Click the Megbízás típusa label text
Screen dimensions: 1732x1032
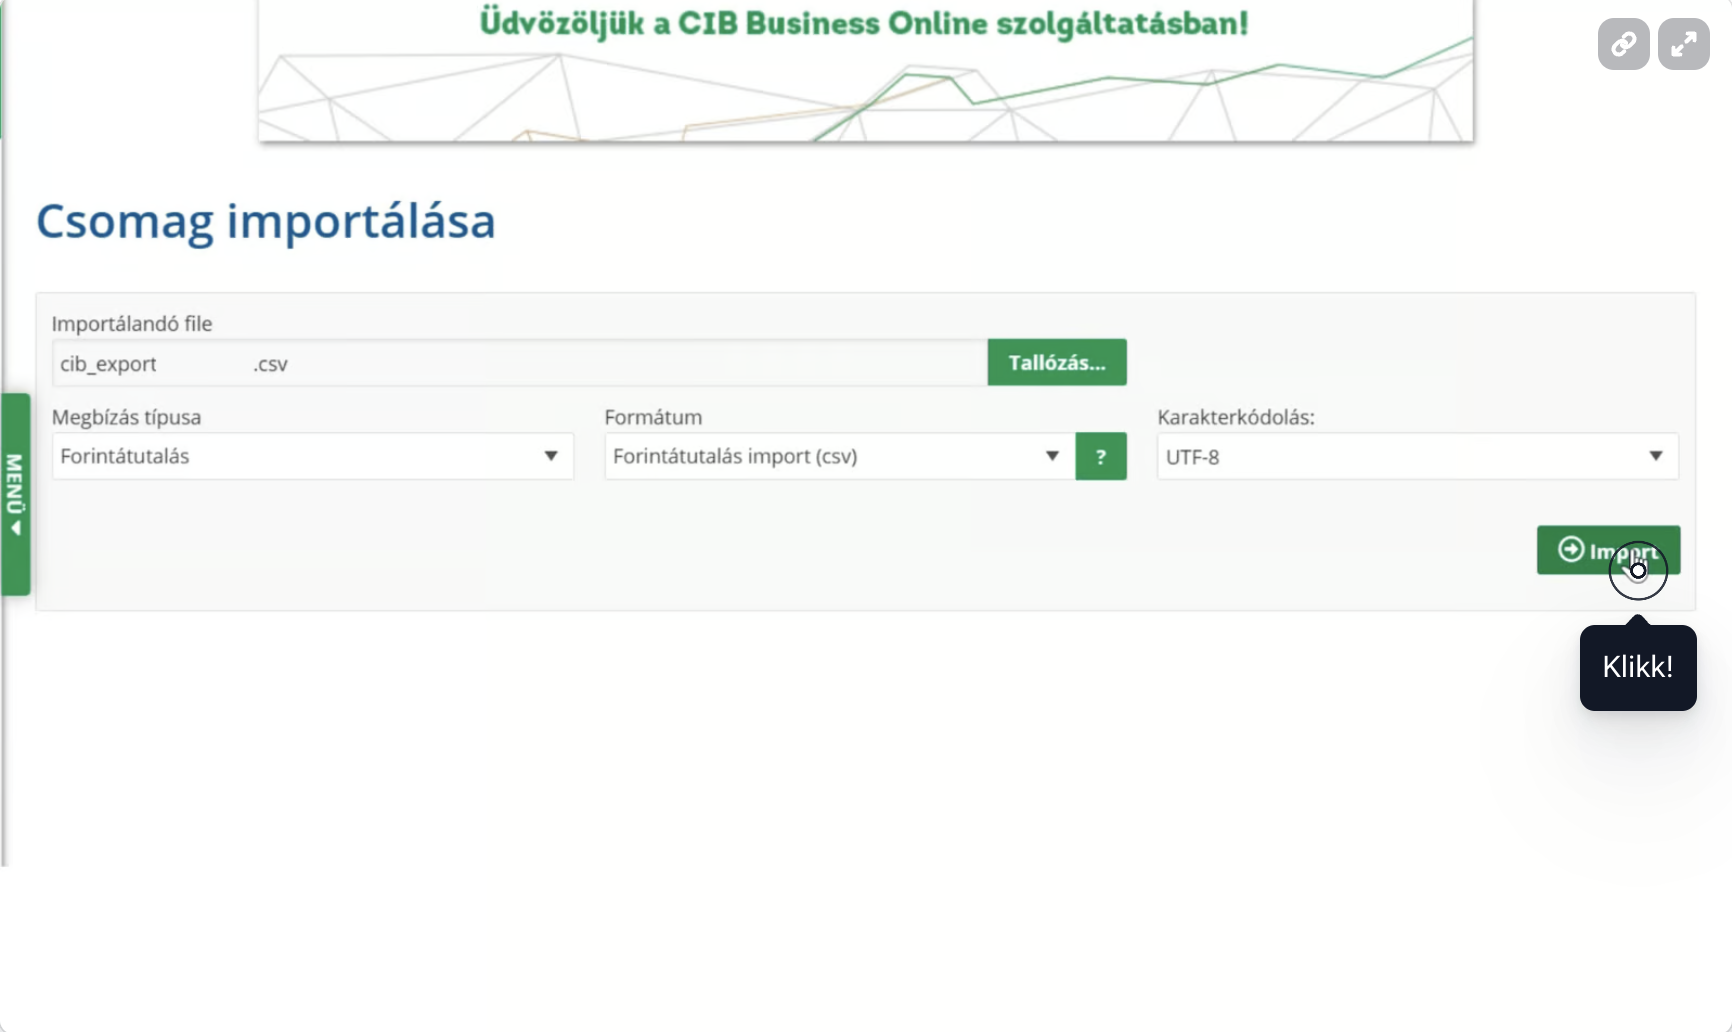click(x=127, y=417)
